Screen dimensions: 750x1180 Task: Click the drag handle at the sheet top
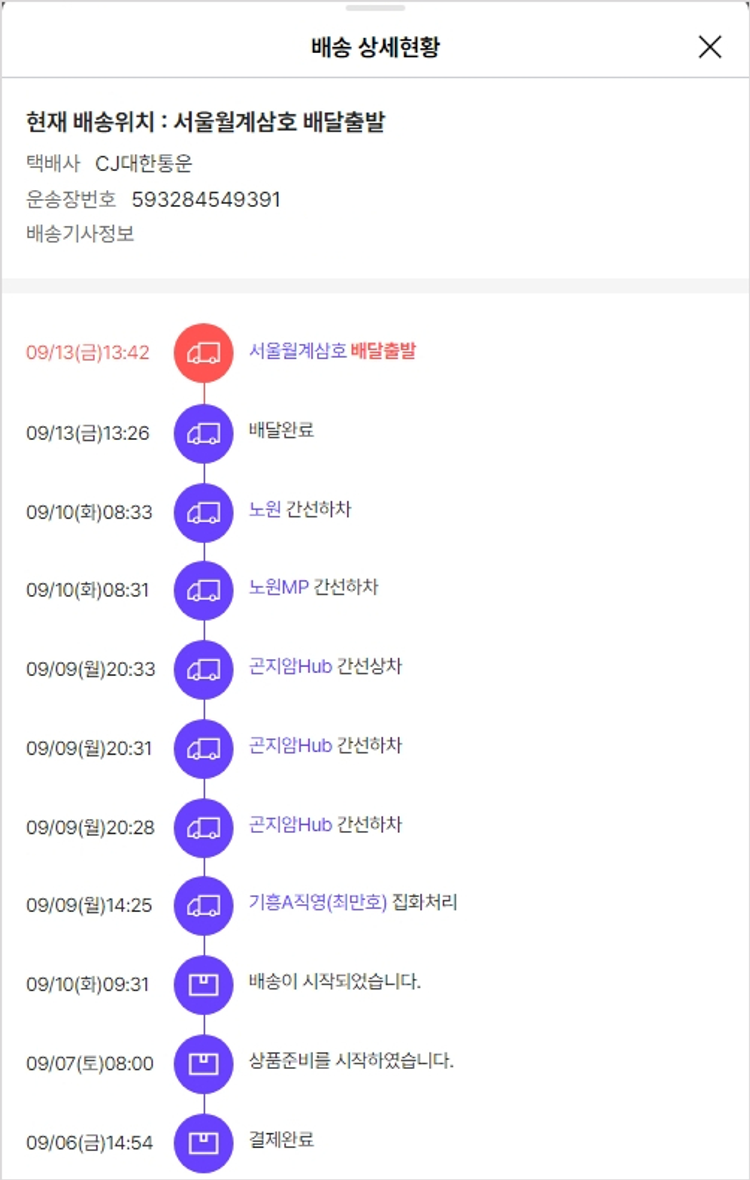(375, 8)
